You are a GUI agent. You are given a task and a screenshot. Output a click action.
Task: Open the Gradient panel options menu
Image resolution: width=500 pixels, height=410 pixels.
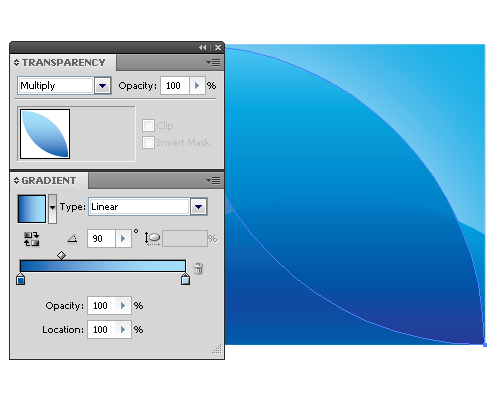click(213, 181)
